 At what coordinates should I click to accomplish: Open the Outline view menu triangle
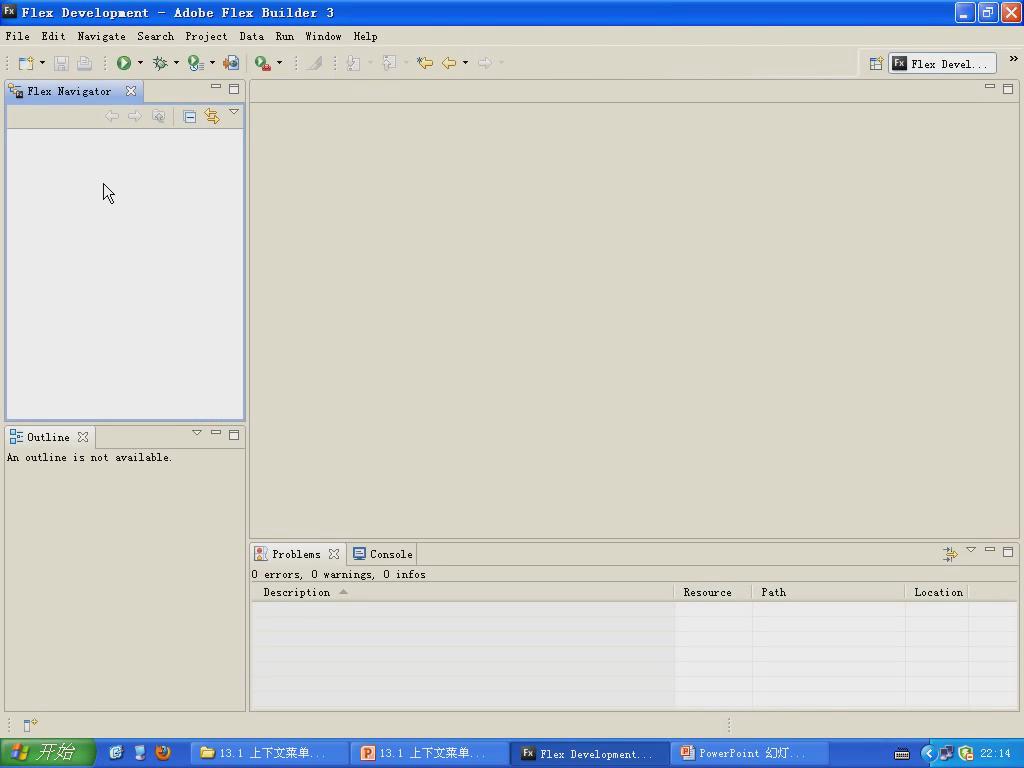pos(197,432)
